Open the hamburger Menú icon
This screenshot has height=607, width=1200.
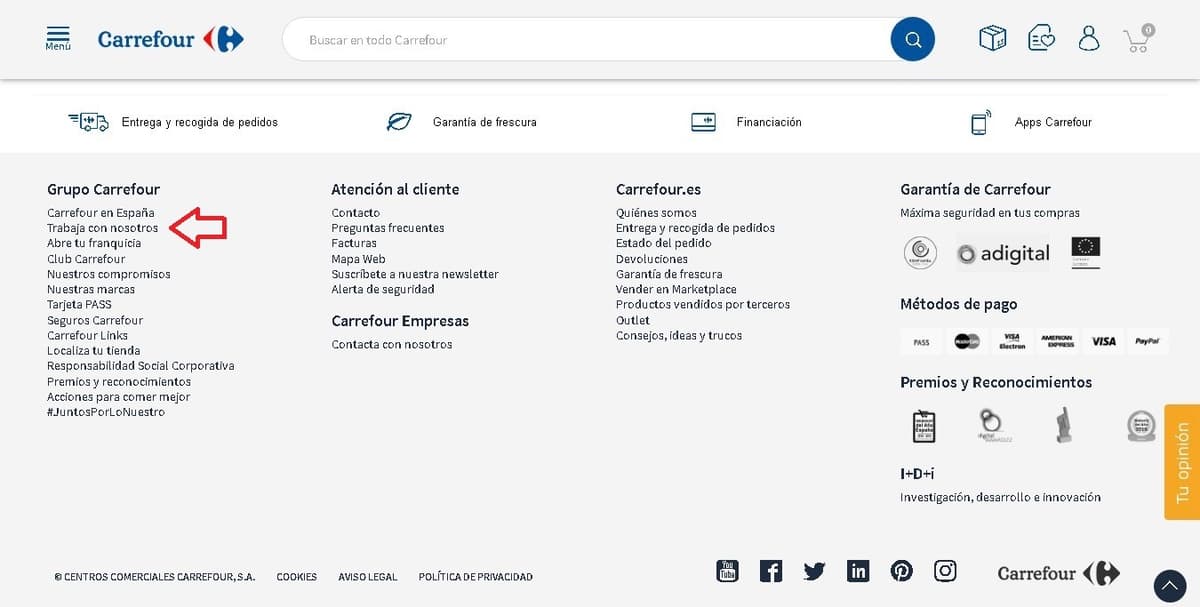(x=58, y=39)
